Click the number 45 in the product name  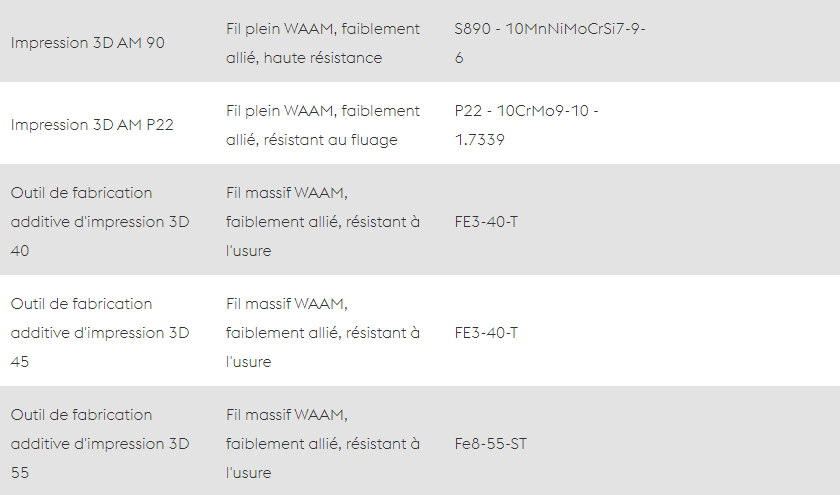(x=19, y=362)
